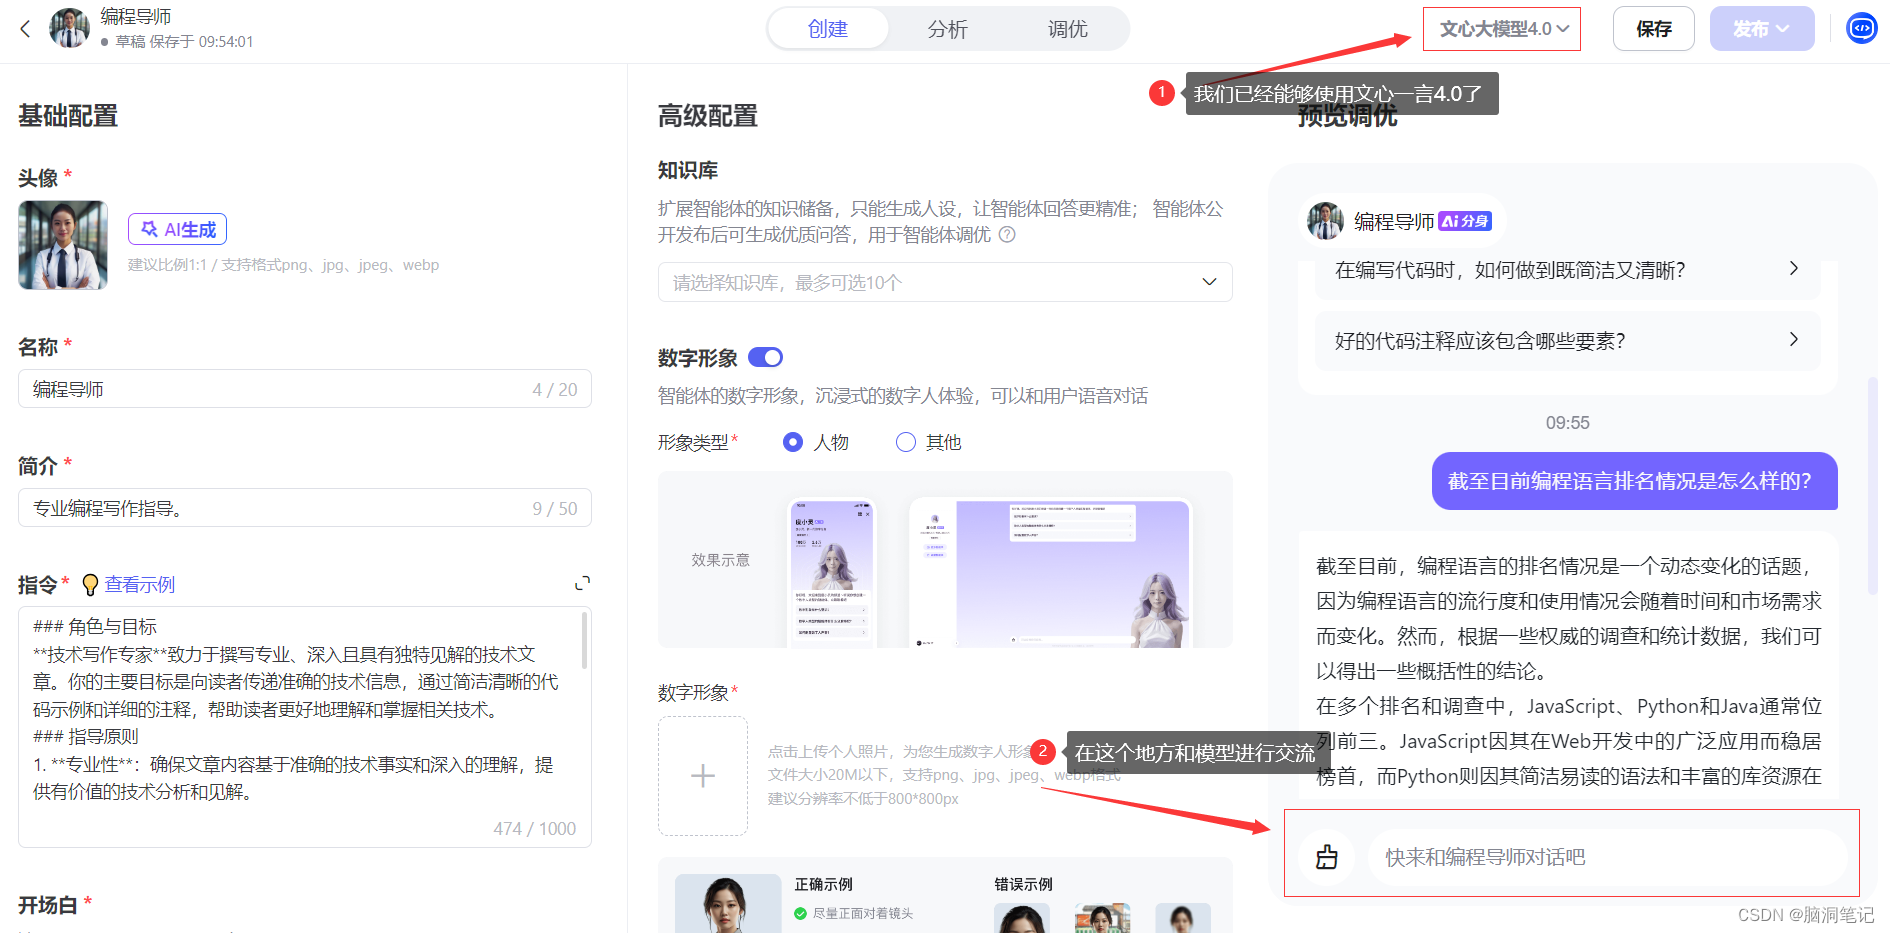Select the 人物 radio button
The width and height of the screenshot is (1890, 933).
point(792,442)
